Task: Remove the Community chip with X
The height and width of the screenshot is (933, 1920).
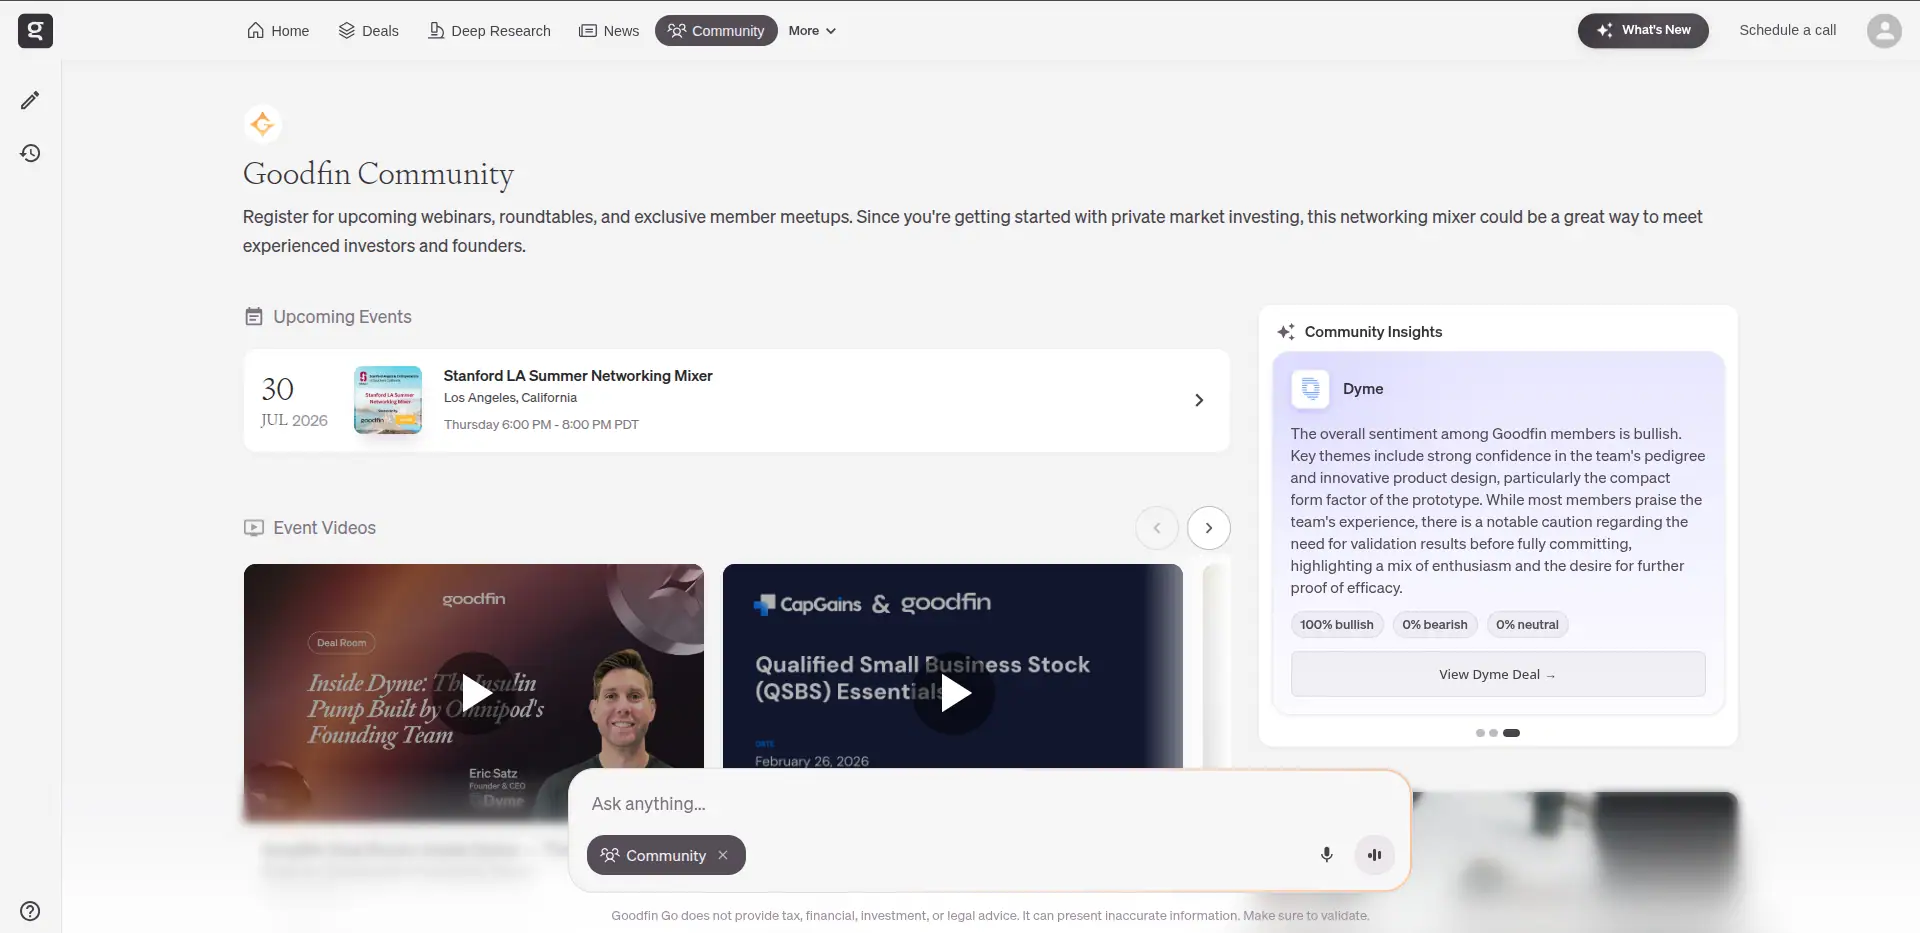Action: tap(723, 855)
